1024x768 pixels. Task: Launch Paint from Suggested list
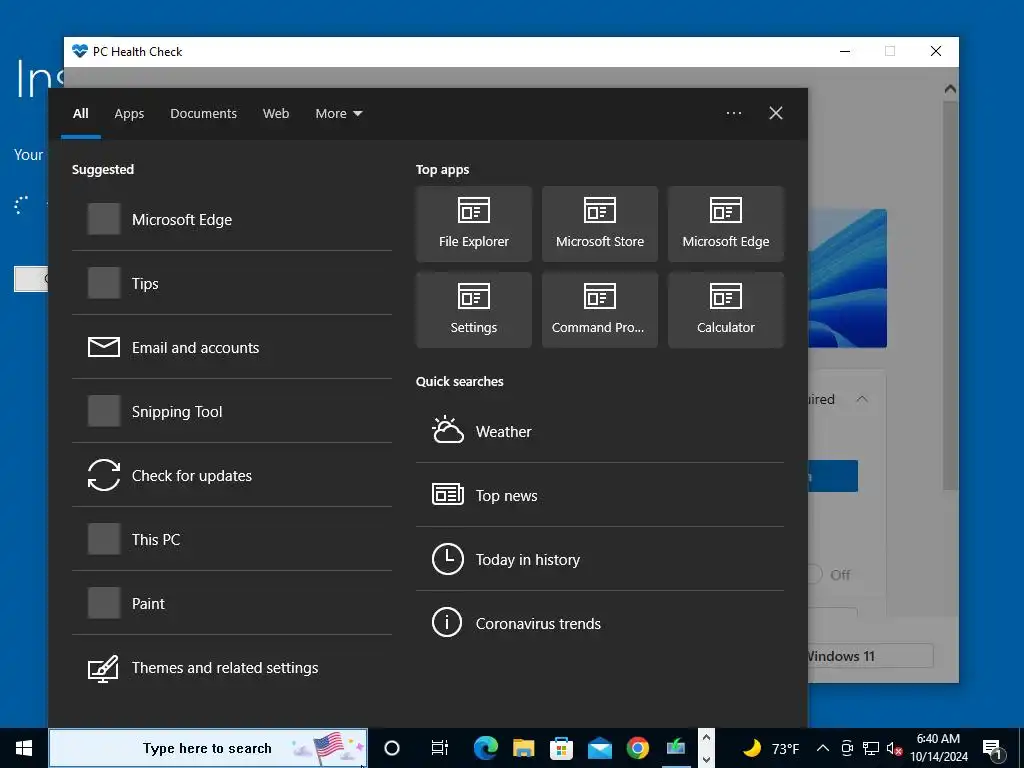[232, 603]
